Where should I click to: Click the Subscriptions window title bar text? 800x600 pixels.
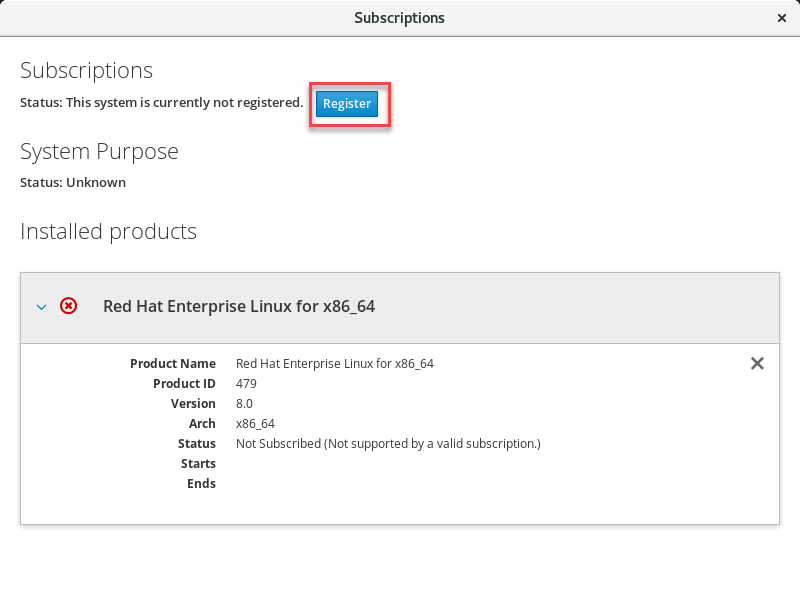(399, 18)
